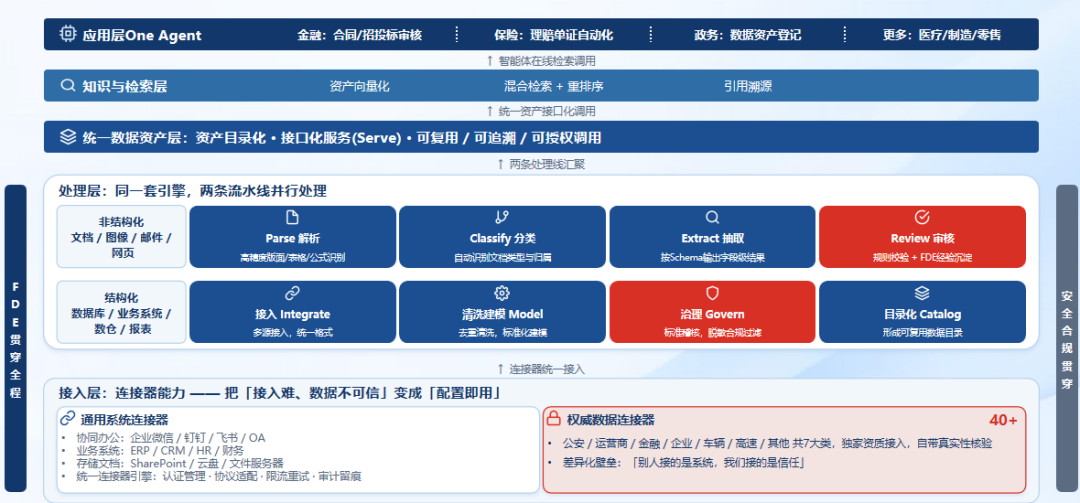Select the 更多：医疗/制造/零售 item
Viewport: 1080px width, 503px height.
942,35
